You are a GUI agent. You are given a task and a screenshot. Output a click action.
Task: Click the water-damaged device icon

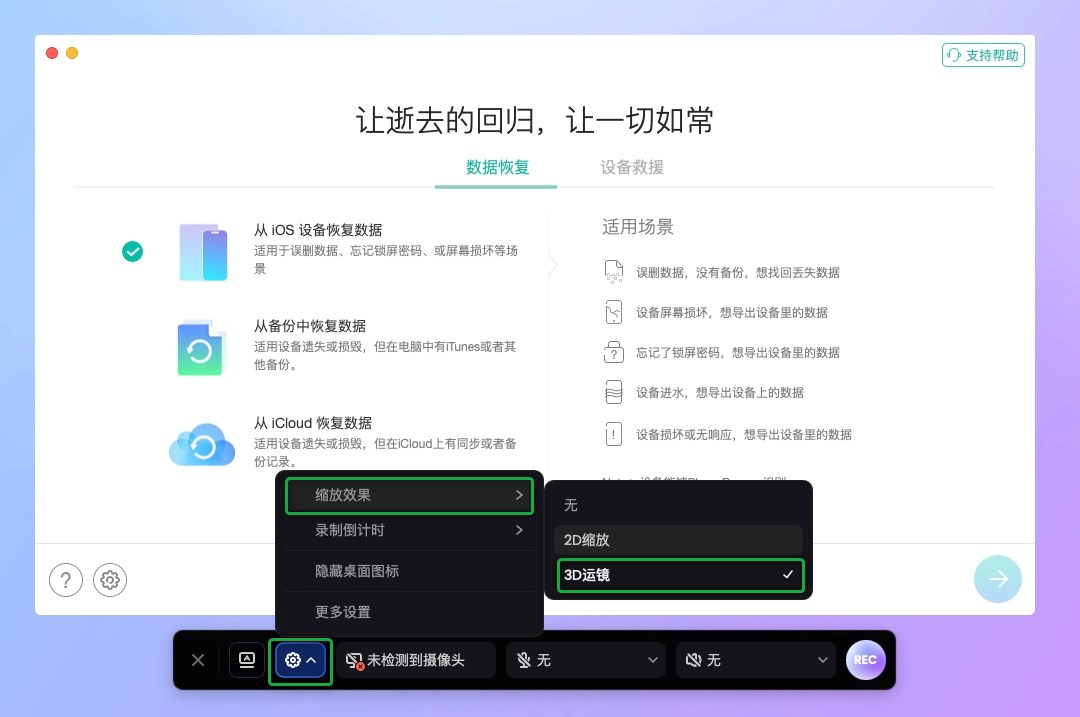coord(614,392)
